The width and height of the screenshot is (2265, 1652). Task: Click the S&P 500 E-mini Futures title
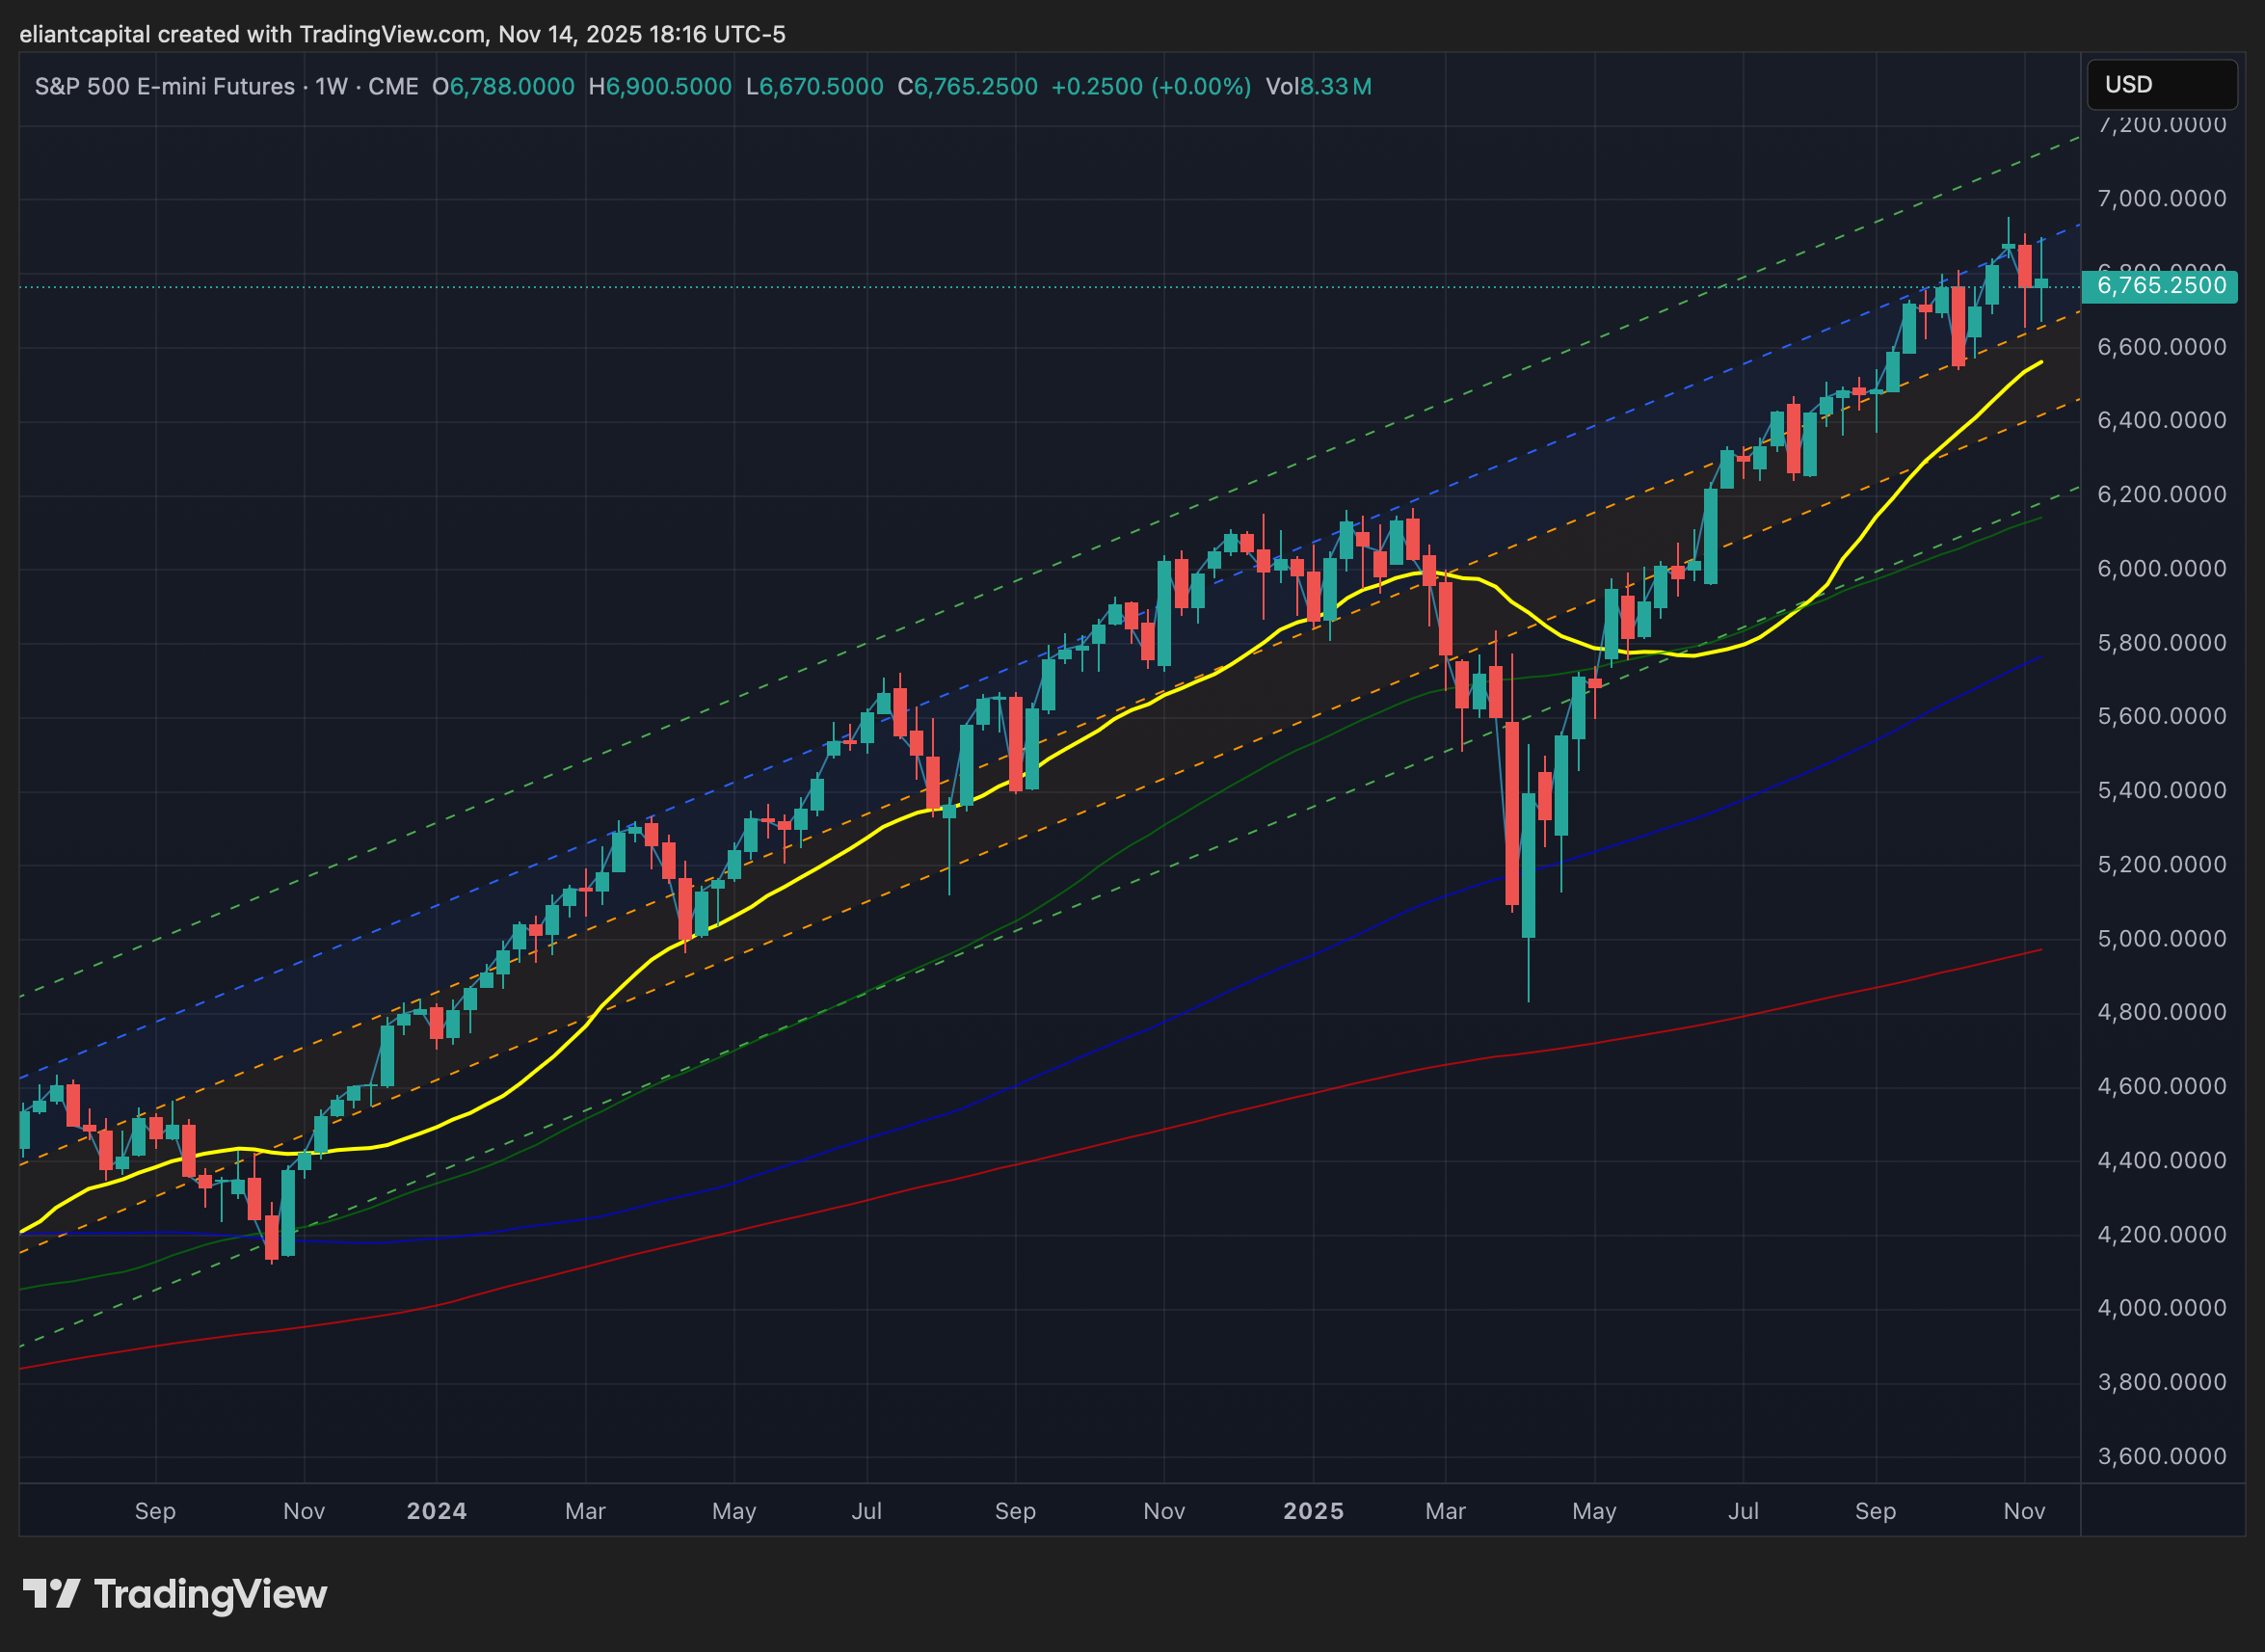click(x=164, y=87)
